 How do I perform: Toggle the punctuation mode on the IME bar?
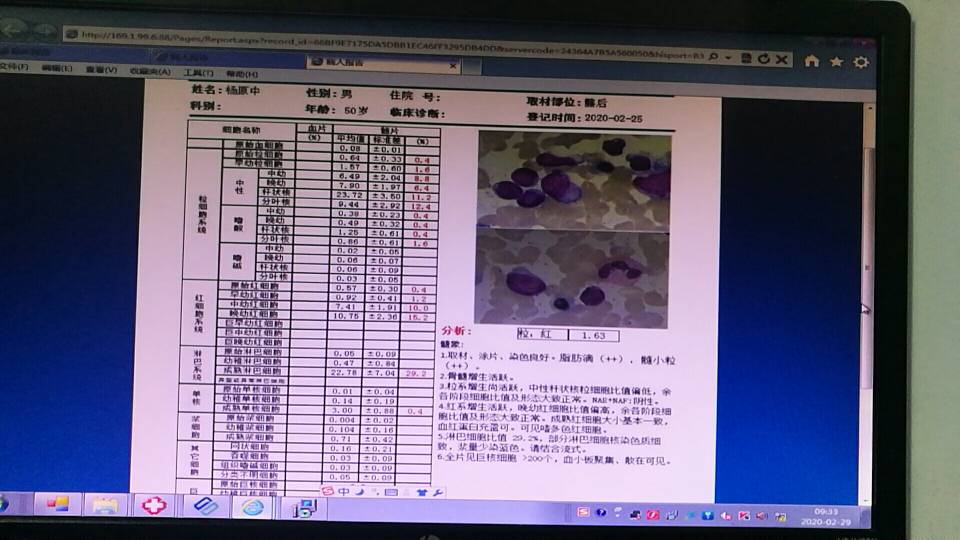374,491
